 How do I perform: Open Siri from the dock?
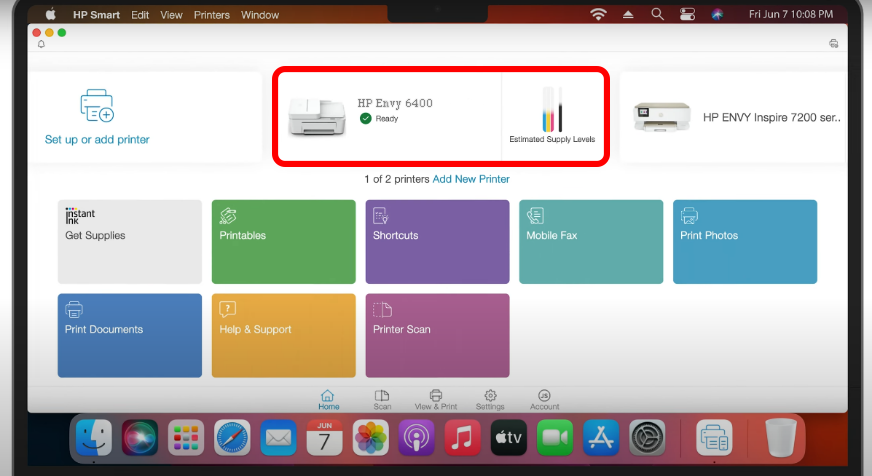[x=140, y=437]
